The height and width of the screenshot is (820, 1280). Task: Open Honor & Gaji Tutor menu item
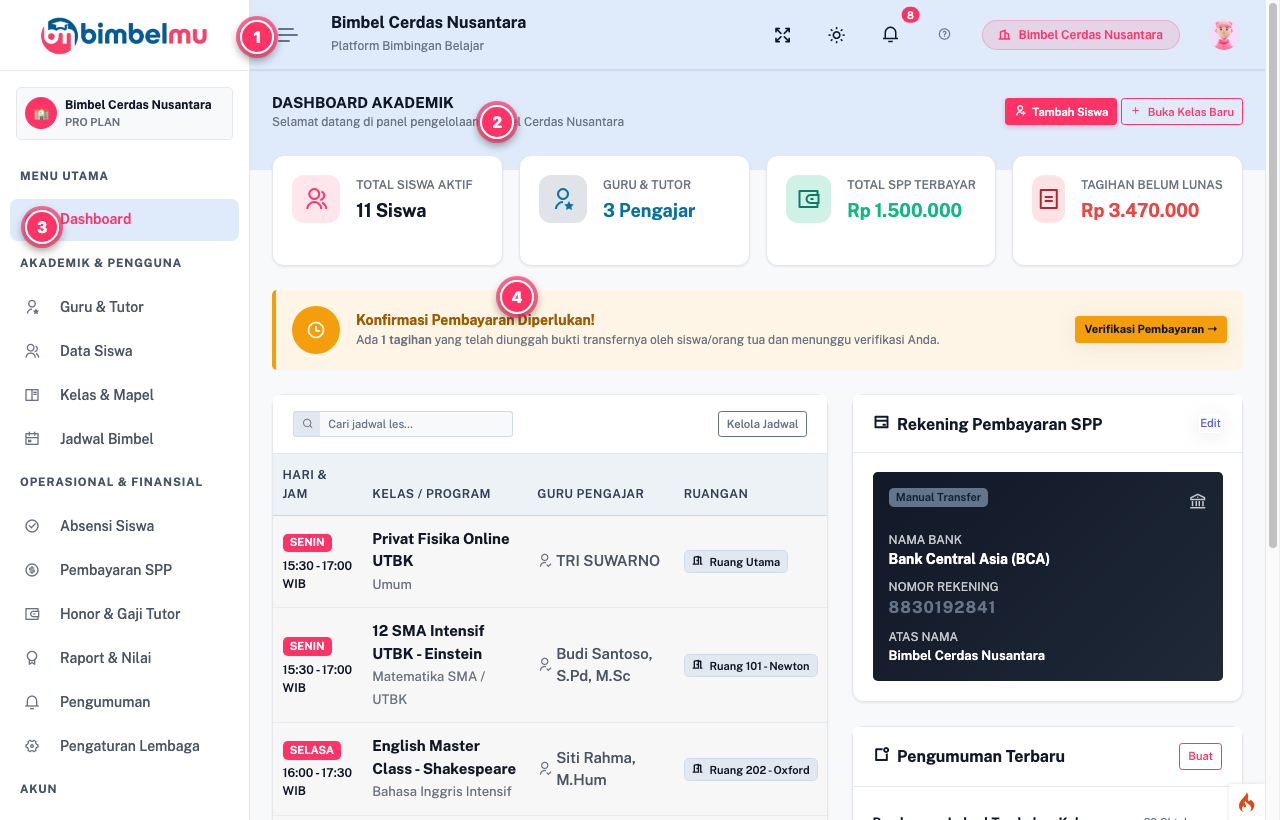click(124, 614)
